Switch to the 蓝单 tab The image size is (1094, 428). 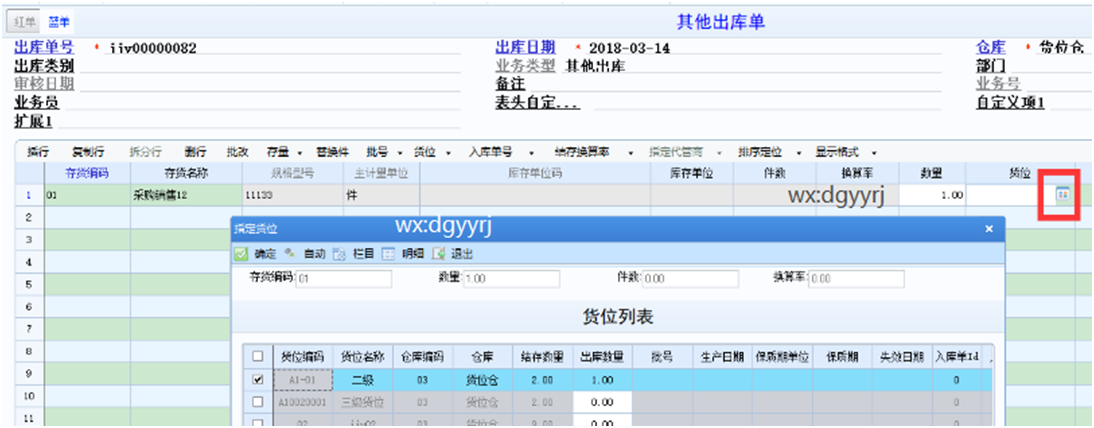point(58,22)
